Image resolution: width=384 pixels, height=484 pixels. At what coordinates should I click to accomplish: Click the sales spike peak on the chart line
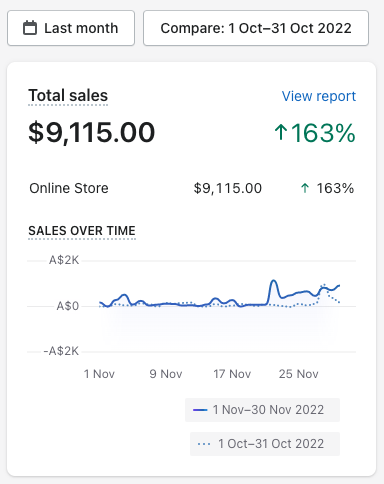pyautogui.click(x=274, y=281)
